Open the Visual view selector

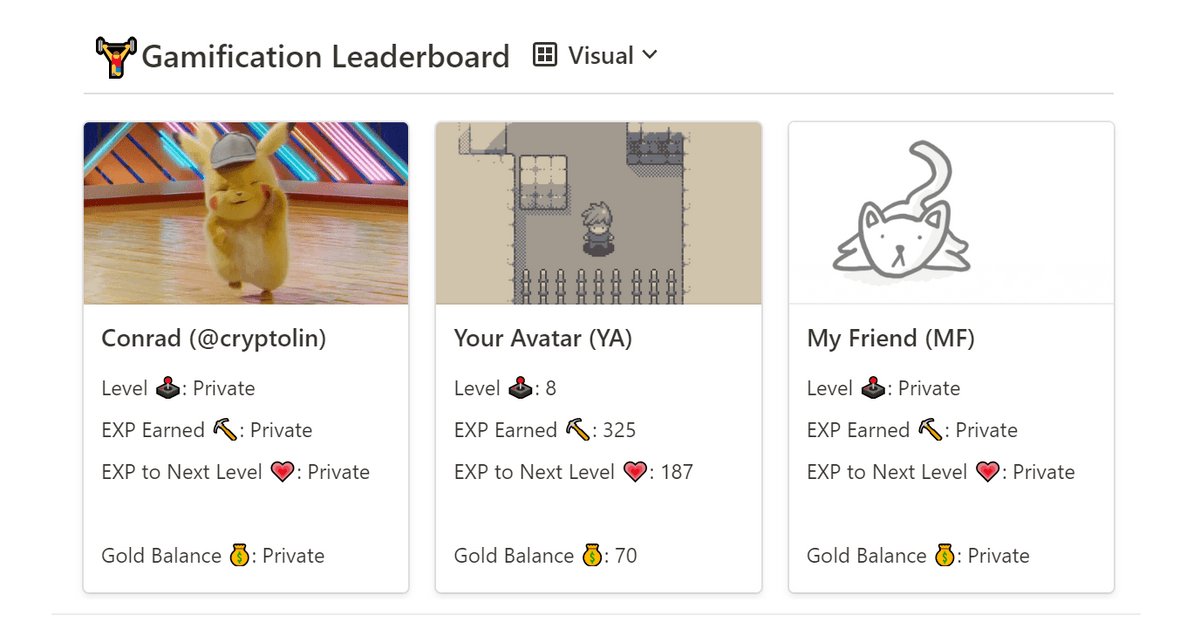point(596,55)
